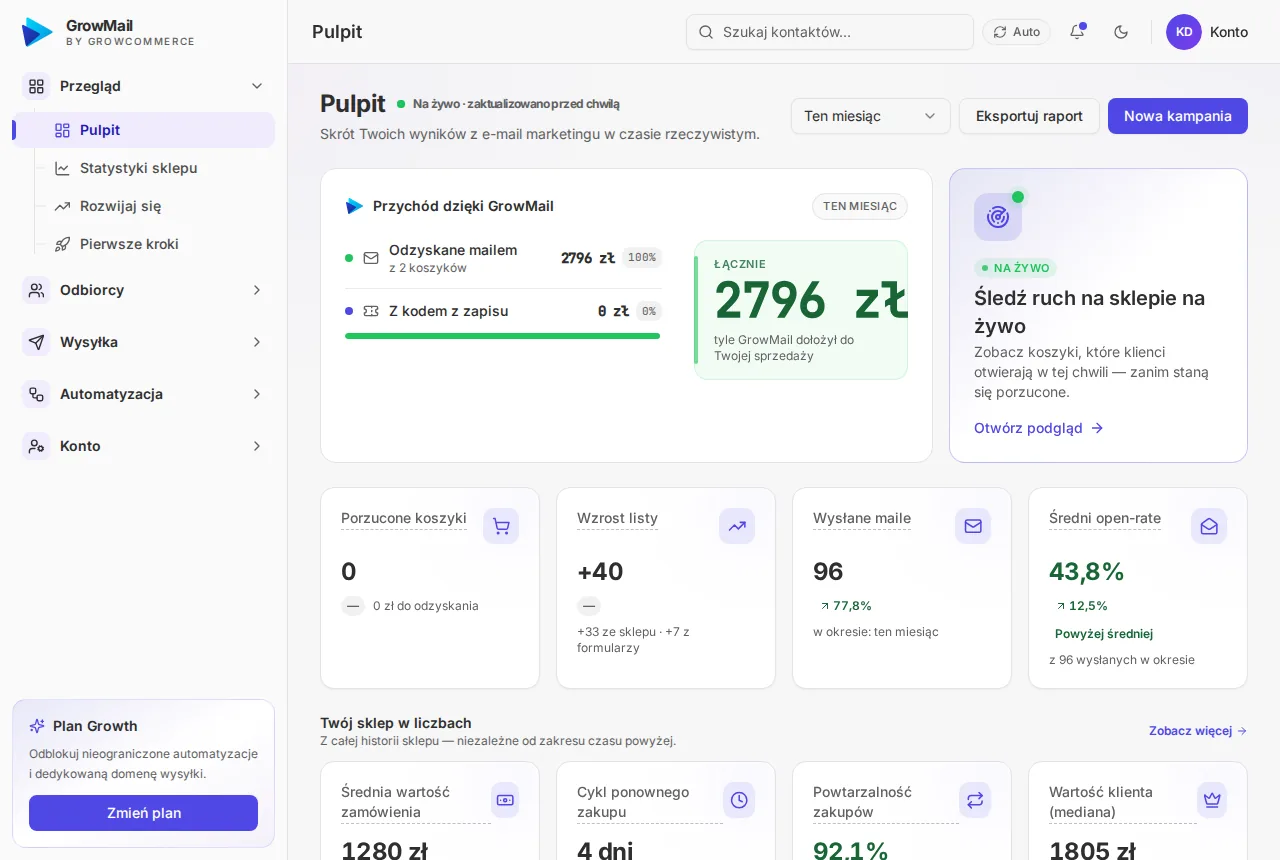The image size is (1280, 860).
Task: Click the clock icon in Cykl ponownego zakupu
Action: pos(739,800)
